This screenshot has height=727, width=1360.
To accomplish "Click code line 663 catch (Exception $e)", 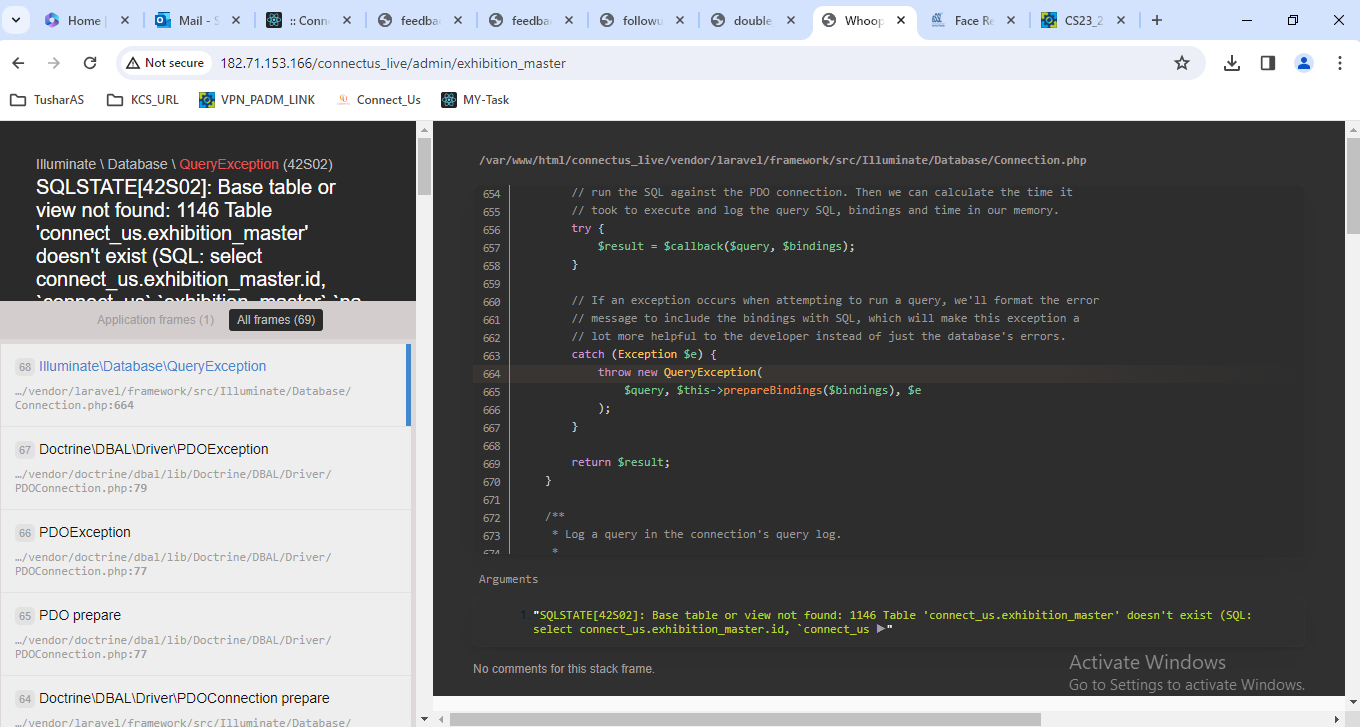I will (x=644, y=354).
